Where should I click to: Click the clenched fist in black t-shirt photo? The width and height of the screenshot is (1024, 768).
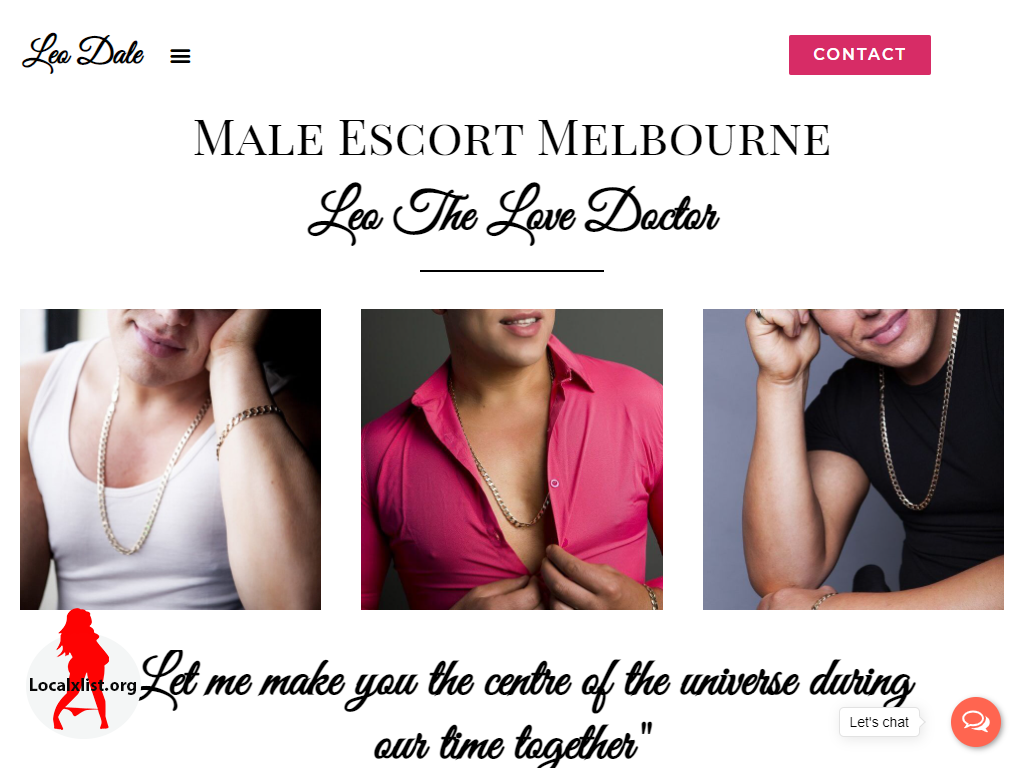782,342
